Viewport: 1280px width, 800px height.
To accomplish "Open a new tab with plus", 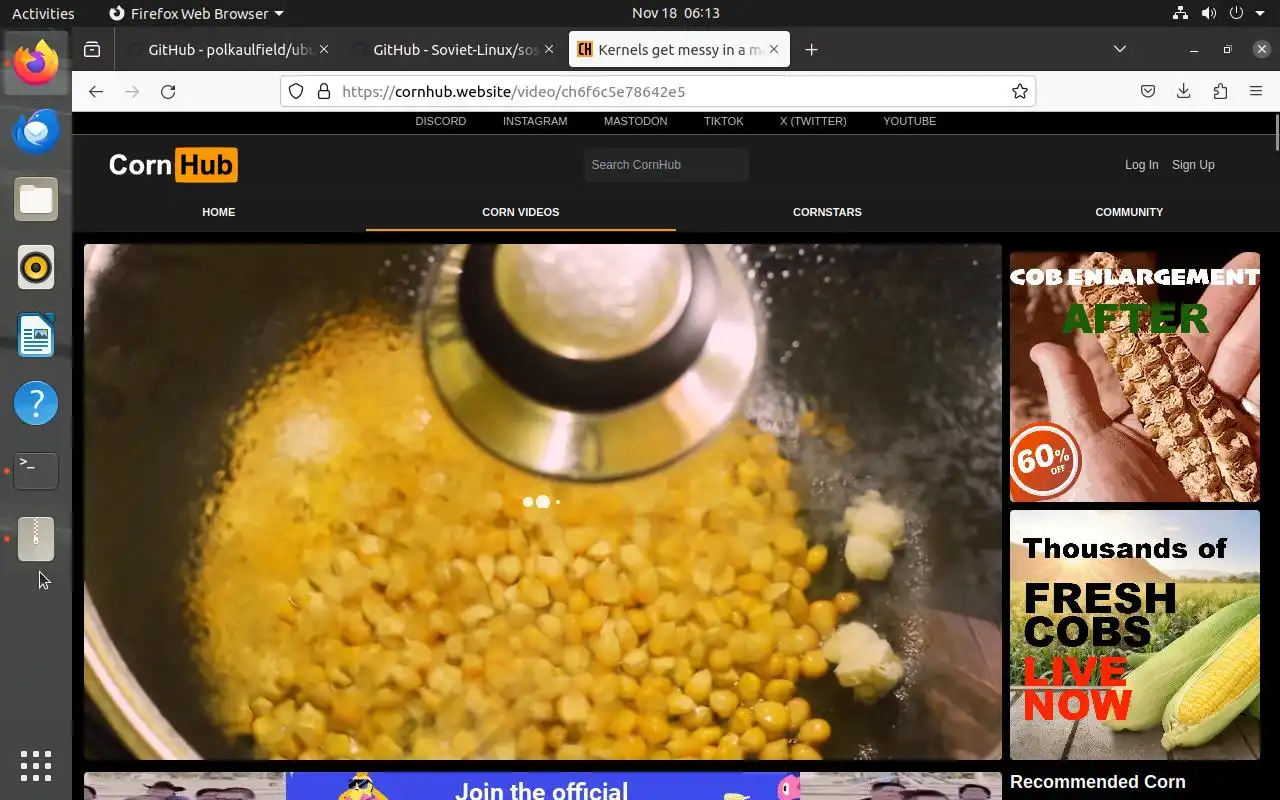I will click(x=811, y=49).
